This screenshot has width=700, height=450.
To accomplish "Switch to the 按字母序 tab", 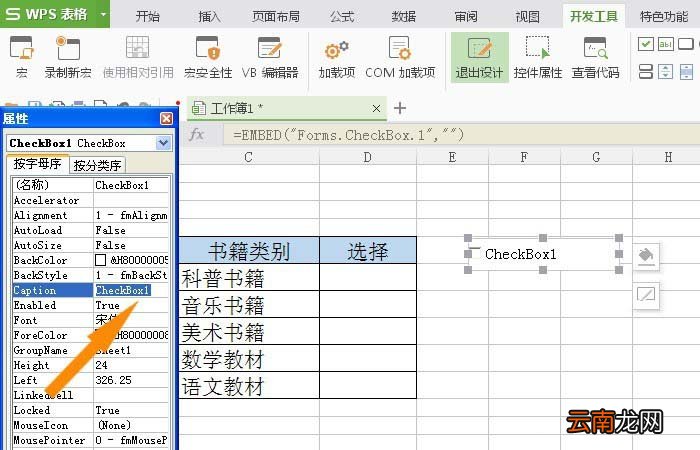I will (x=38, y=164).
